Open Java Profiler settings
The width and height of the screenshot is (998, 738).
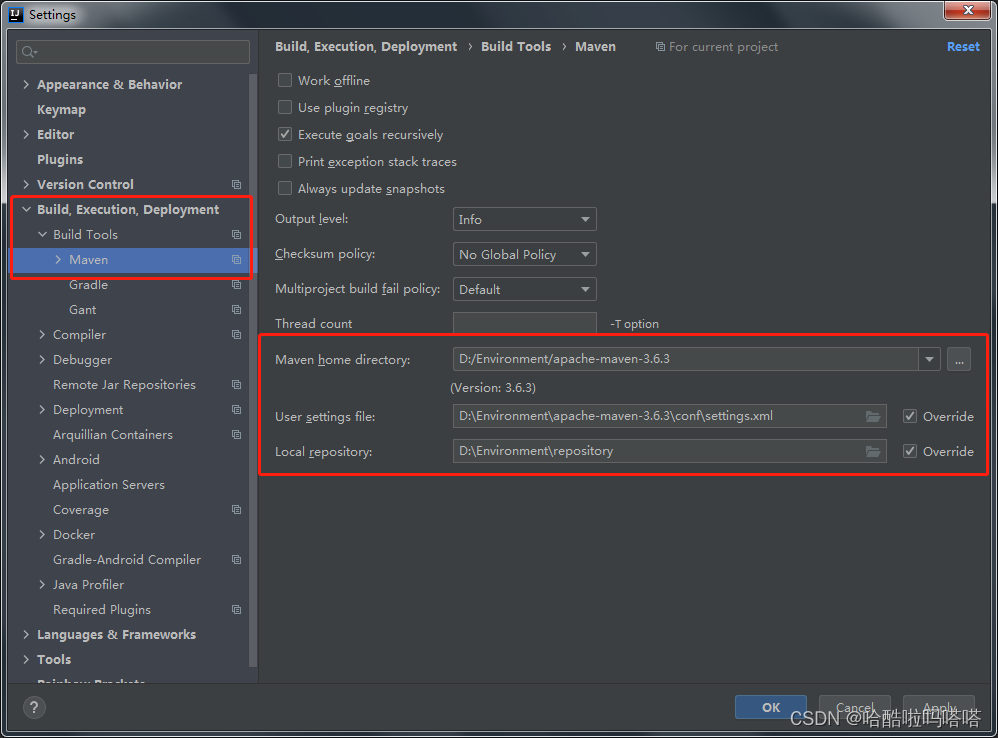(x=88, y=585)
